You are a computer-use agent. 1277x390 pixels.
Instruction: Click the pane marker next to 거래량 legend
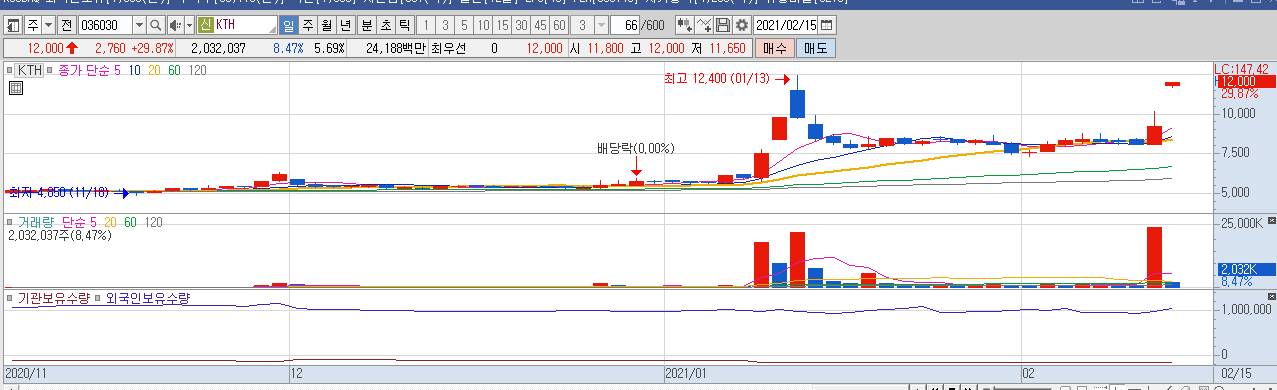pos(11,221)
